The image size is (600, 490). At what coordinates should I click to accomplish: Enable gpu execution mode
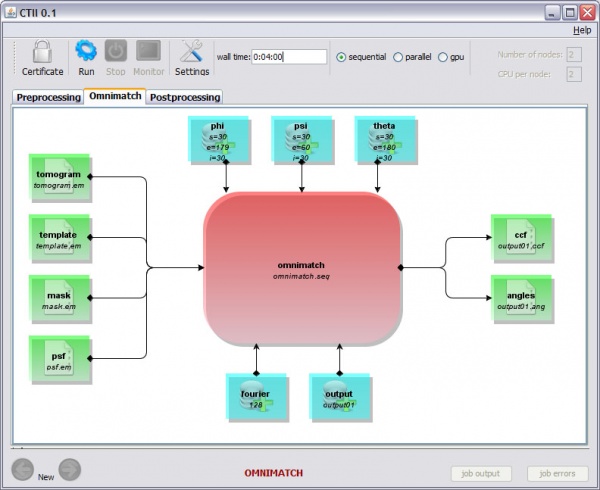(443, 57)
